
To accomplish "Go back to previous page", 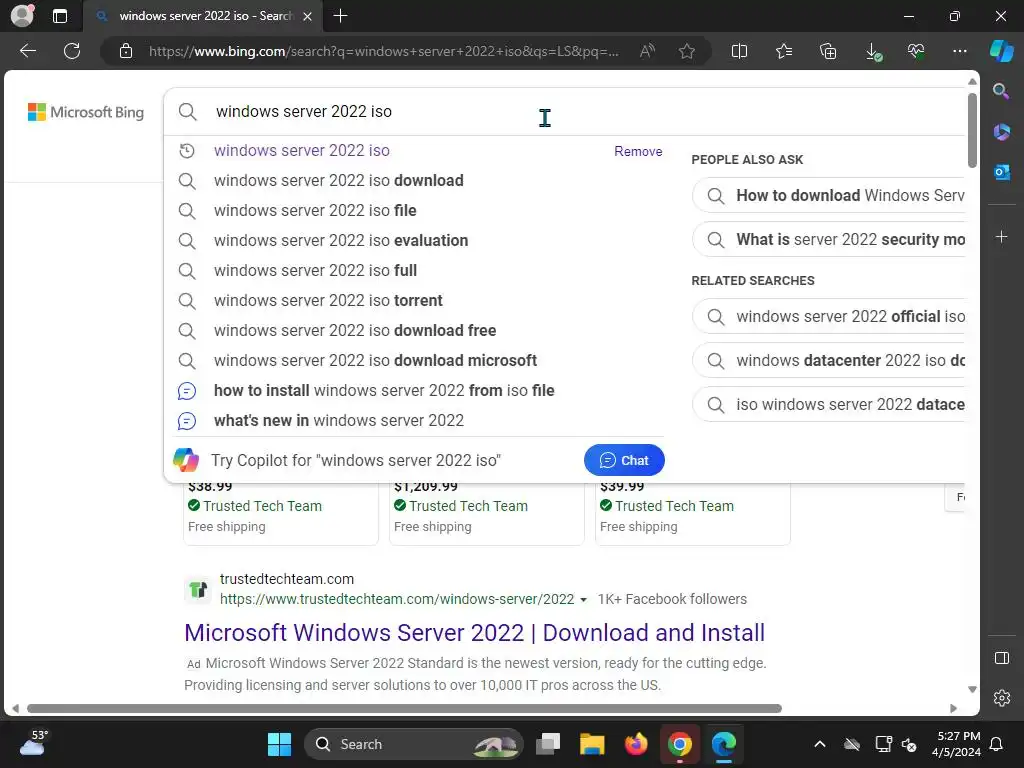I will coord(28,51).
